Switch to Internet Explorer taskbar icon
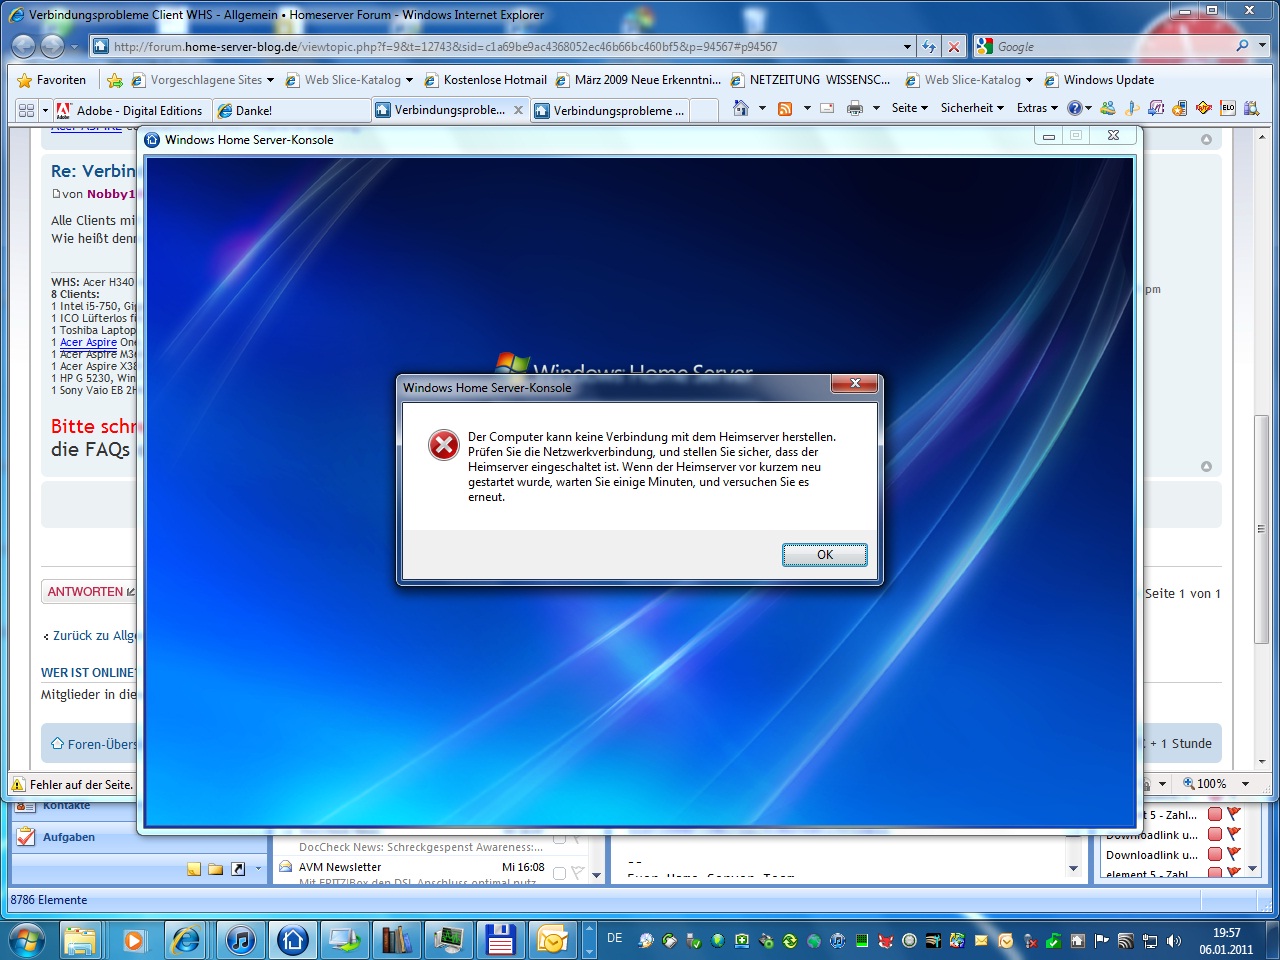The image size is (1280, 960). [x=186, y=940]
